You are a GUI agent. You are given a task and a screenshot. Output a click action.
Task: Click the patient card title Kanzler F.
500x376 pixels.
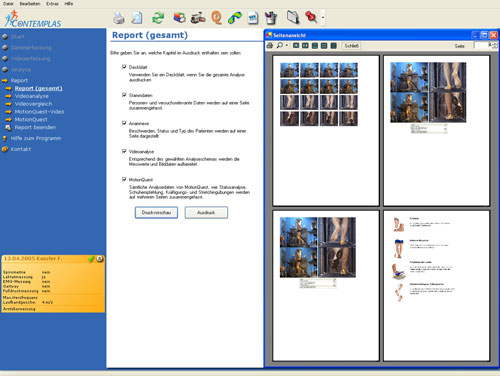point(33,259)
